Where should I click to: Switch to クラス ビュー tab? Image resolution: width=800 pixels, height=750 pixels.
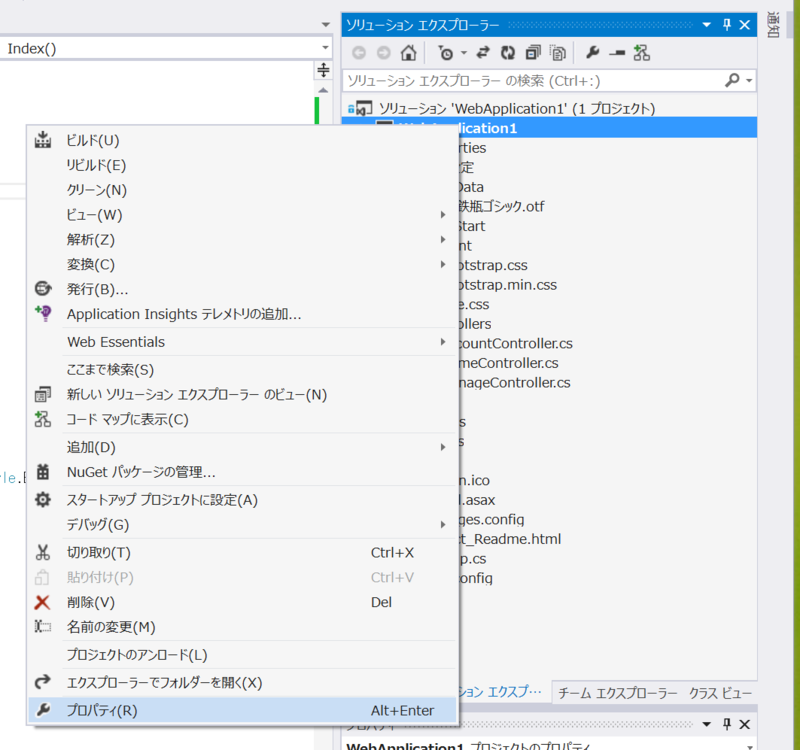click(x=720, y=693)
